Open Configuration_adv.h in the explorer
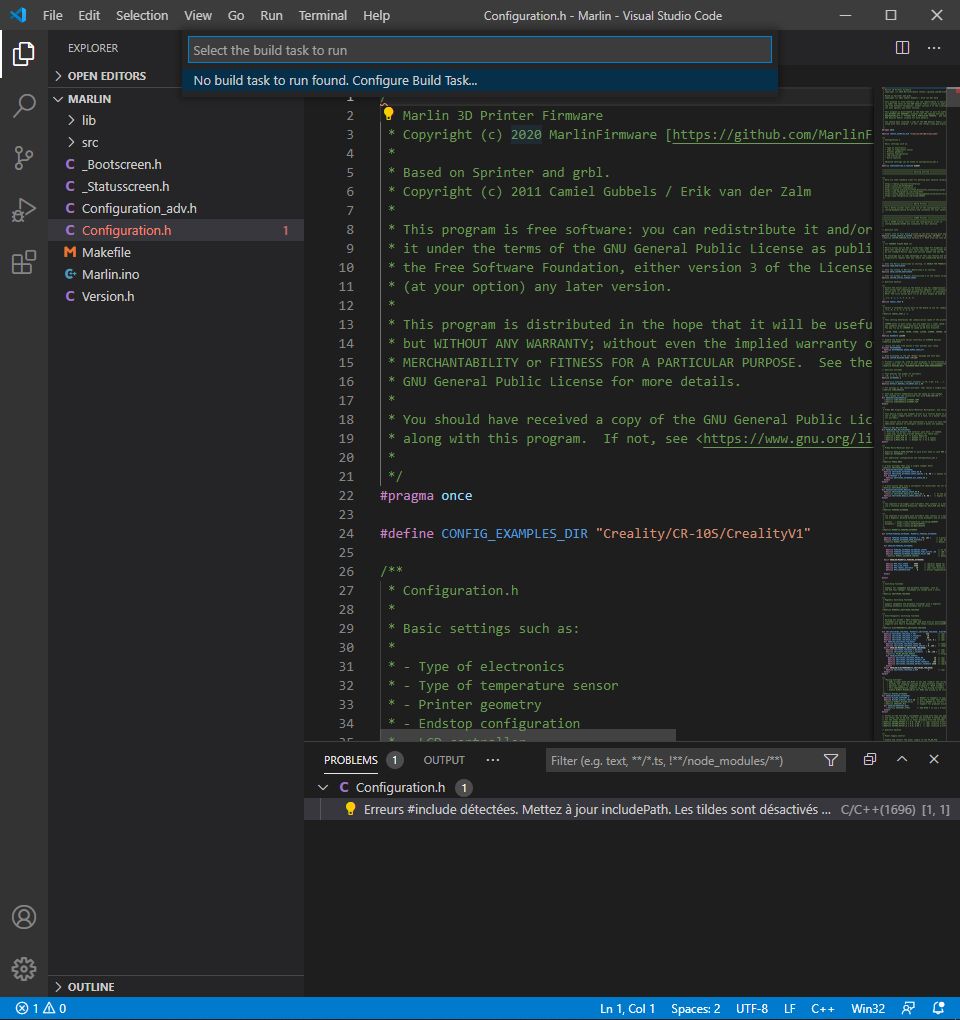 (176, 208)
